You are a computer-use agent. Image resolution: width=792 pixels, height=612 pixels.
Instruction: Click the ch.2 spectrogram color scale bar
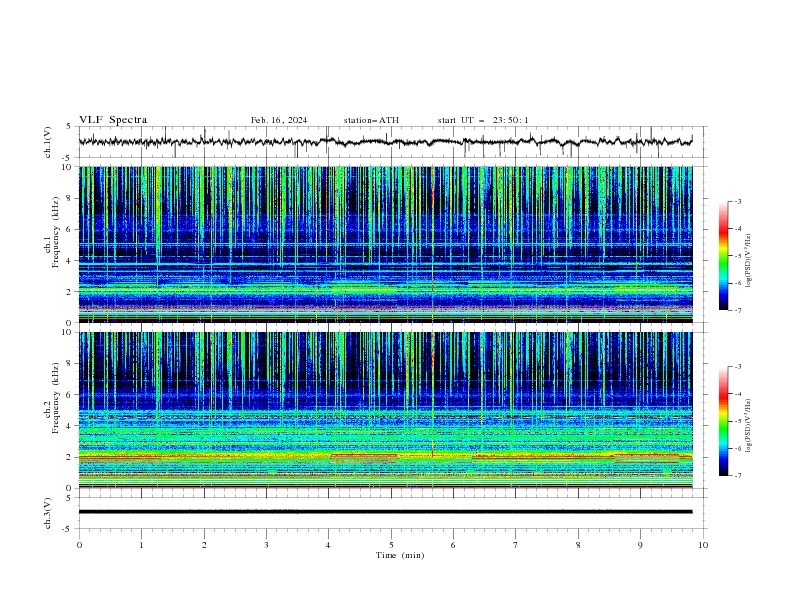pyautogui.click(x=723, y=421)
